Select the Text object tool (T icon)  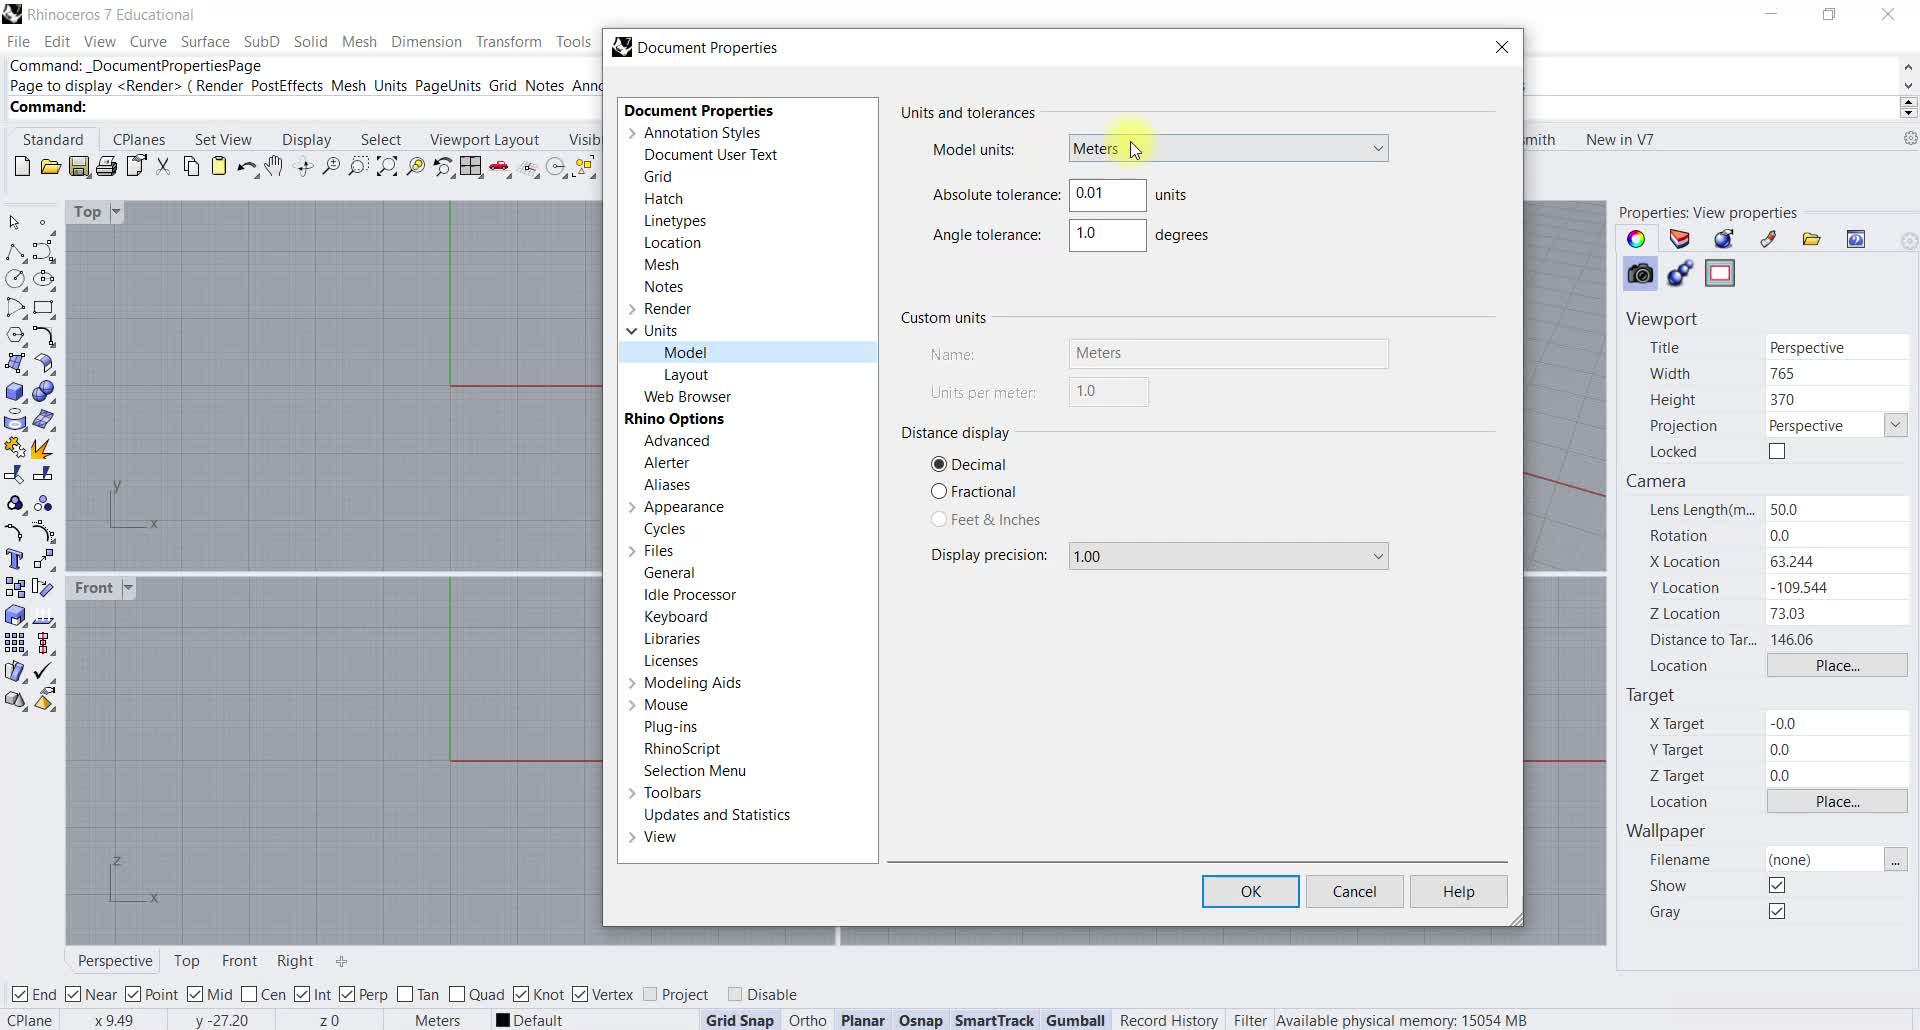(x=15, y=559)
